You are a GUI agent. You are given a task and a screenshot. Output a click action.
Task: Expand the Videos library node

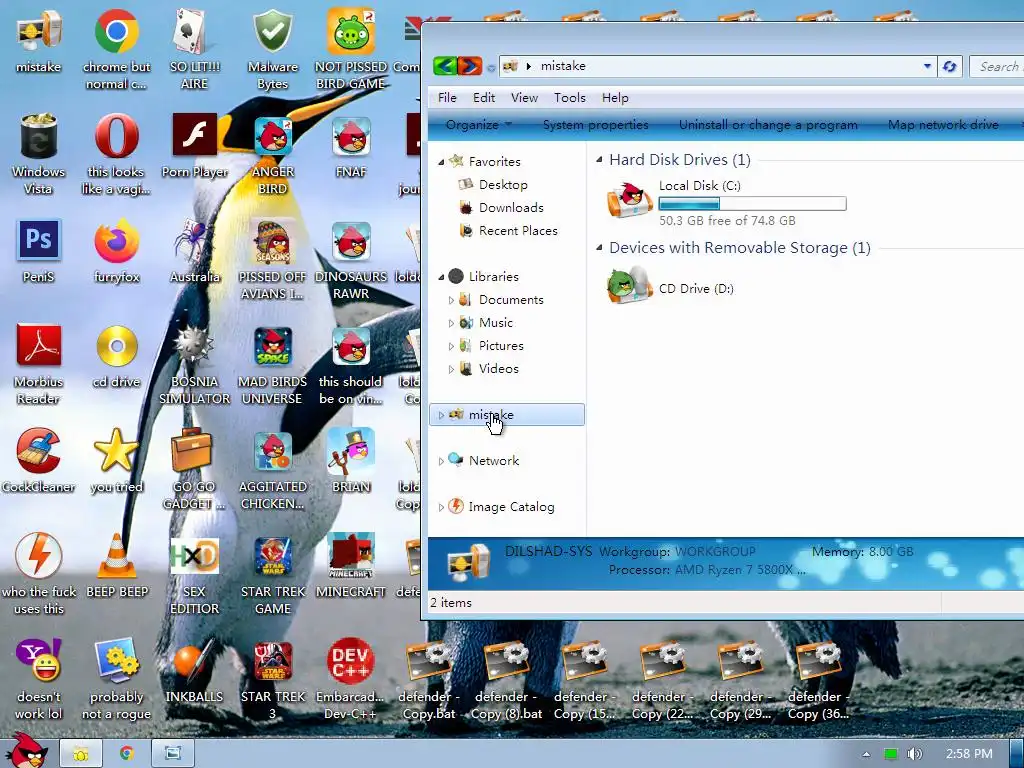click(x=451, y=369)
